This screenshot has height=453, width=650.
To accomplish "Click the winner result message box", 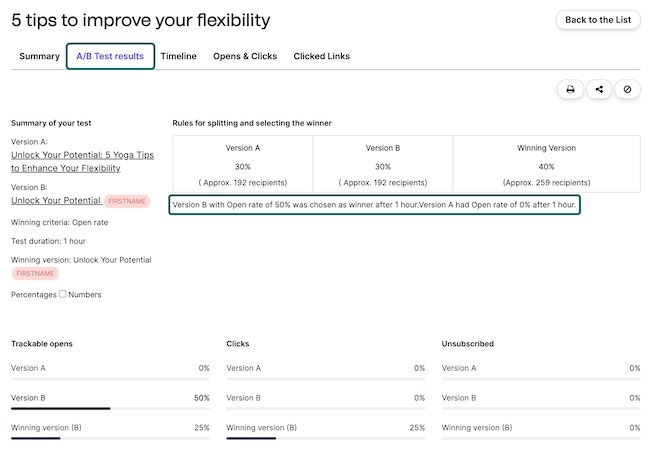I will click(x=375, y=204).
